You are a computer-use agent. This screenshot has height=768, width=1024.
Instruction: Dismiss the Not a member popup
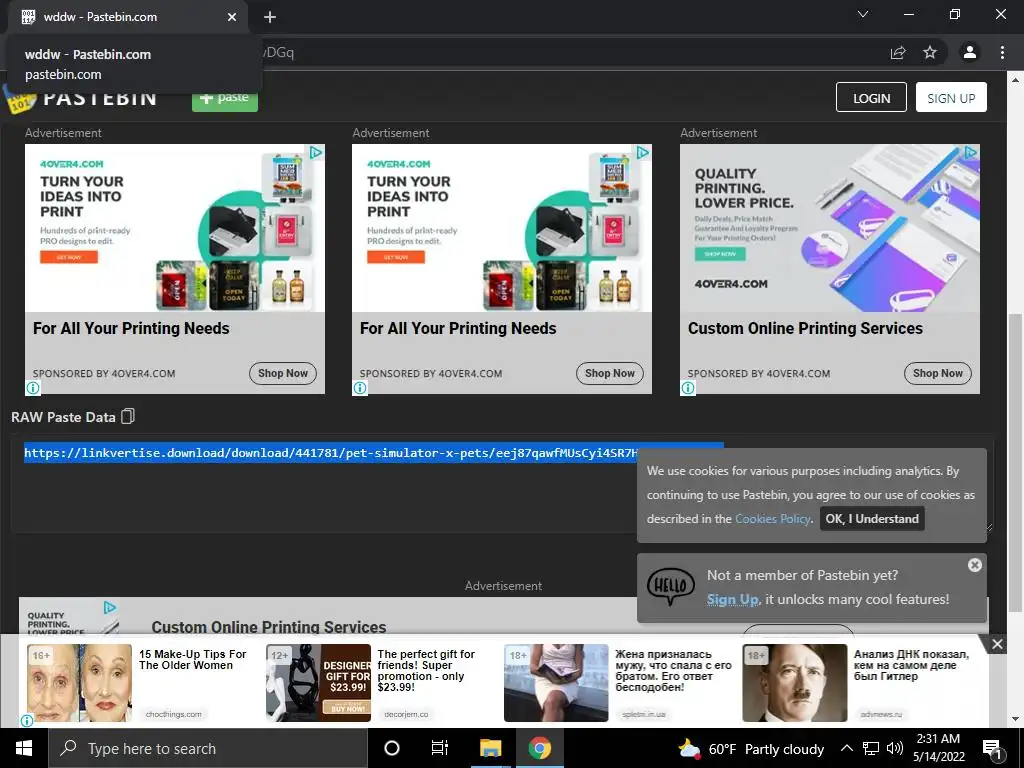pyautogui.click(x=974, y=565)
